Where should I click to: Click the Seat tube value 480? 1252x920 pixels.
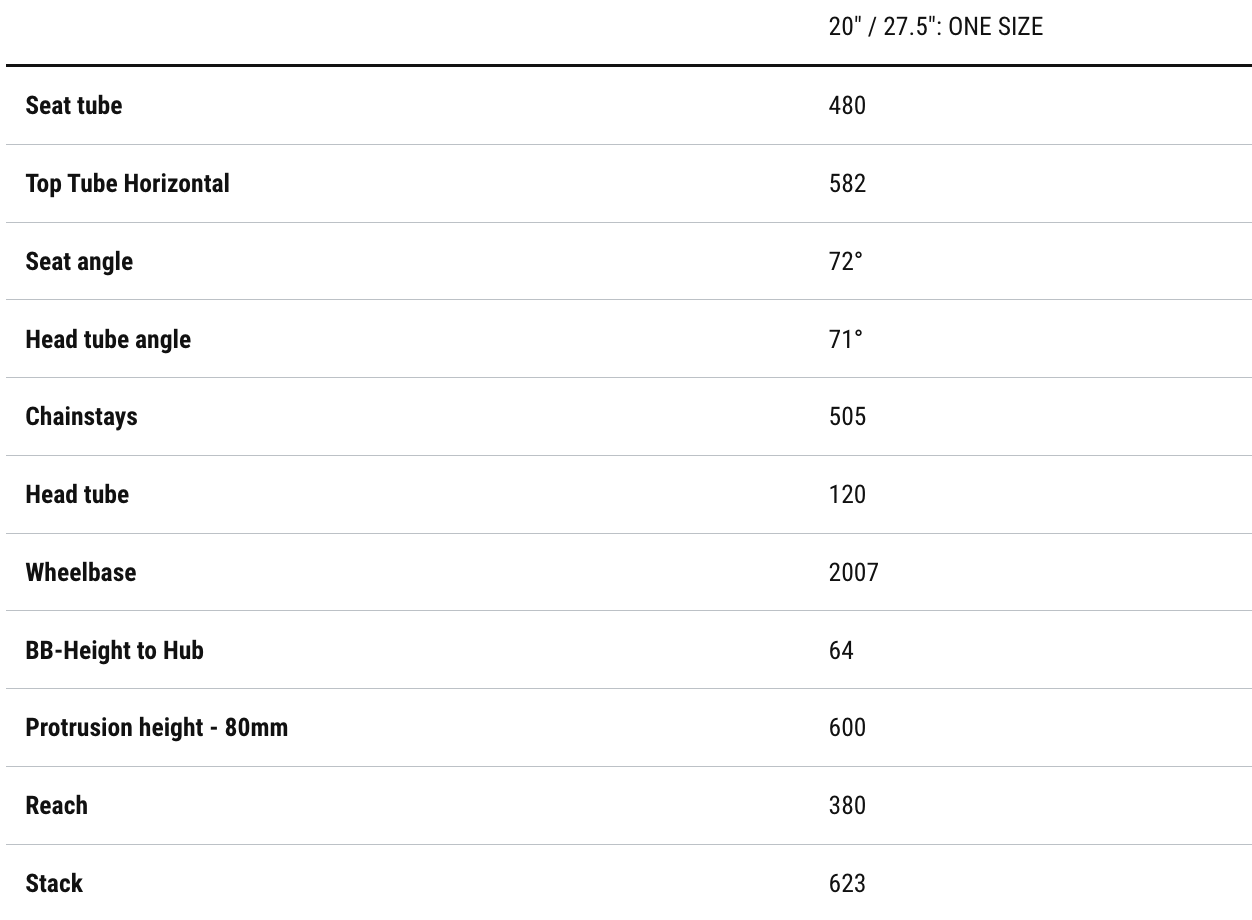[847, 105]
